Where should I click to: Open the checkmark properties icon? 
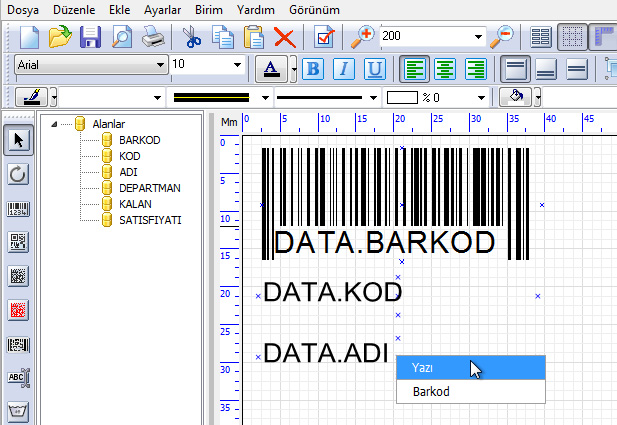(x=324, y=37)
